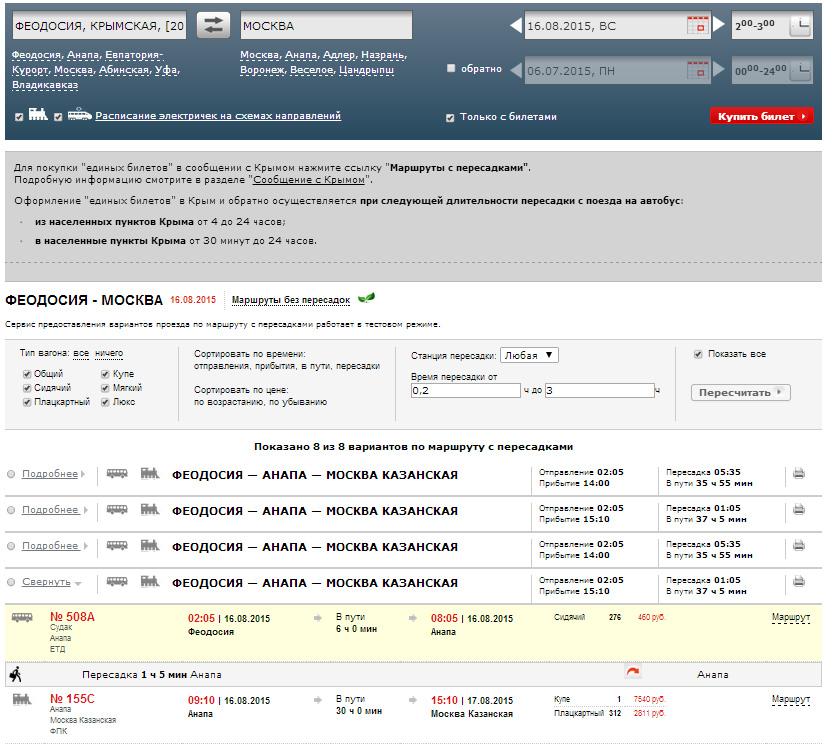Toggle the 'обратно' return trip checkbox
Image resolution: width=833 pixels, height=745 pixels.
(452, 69)
